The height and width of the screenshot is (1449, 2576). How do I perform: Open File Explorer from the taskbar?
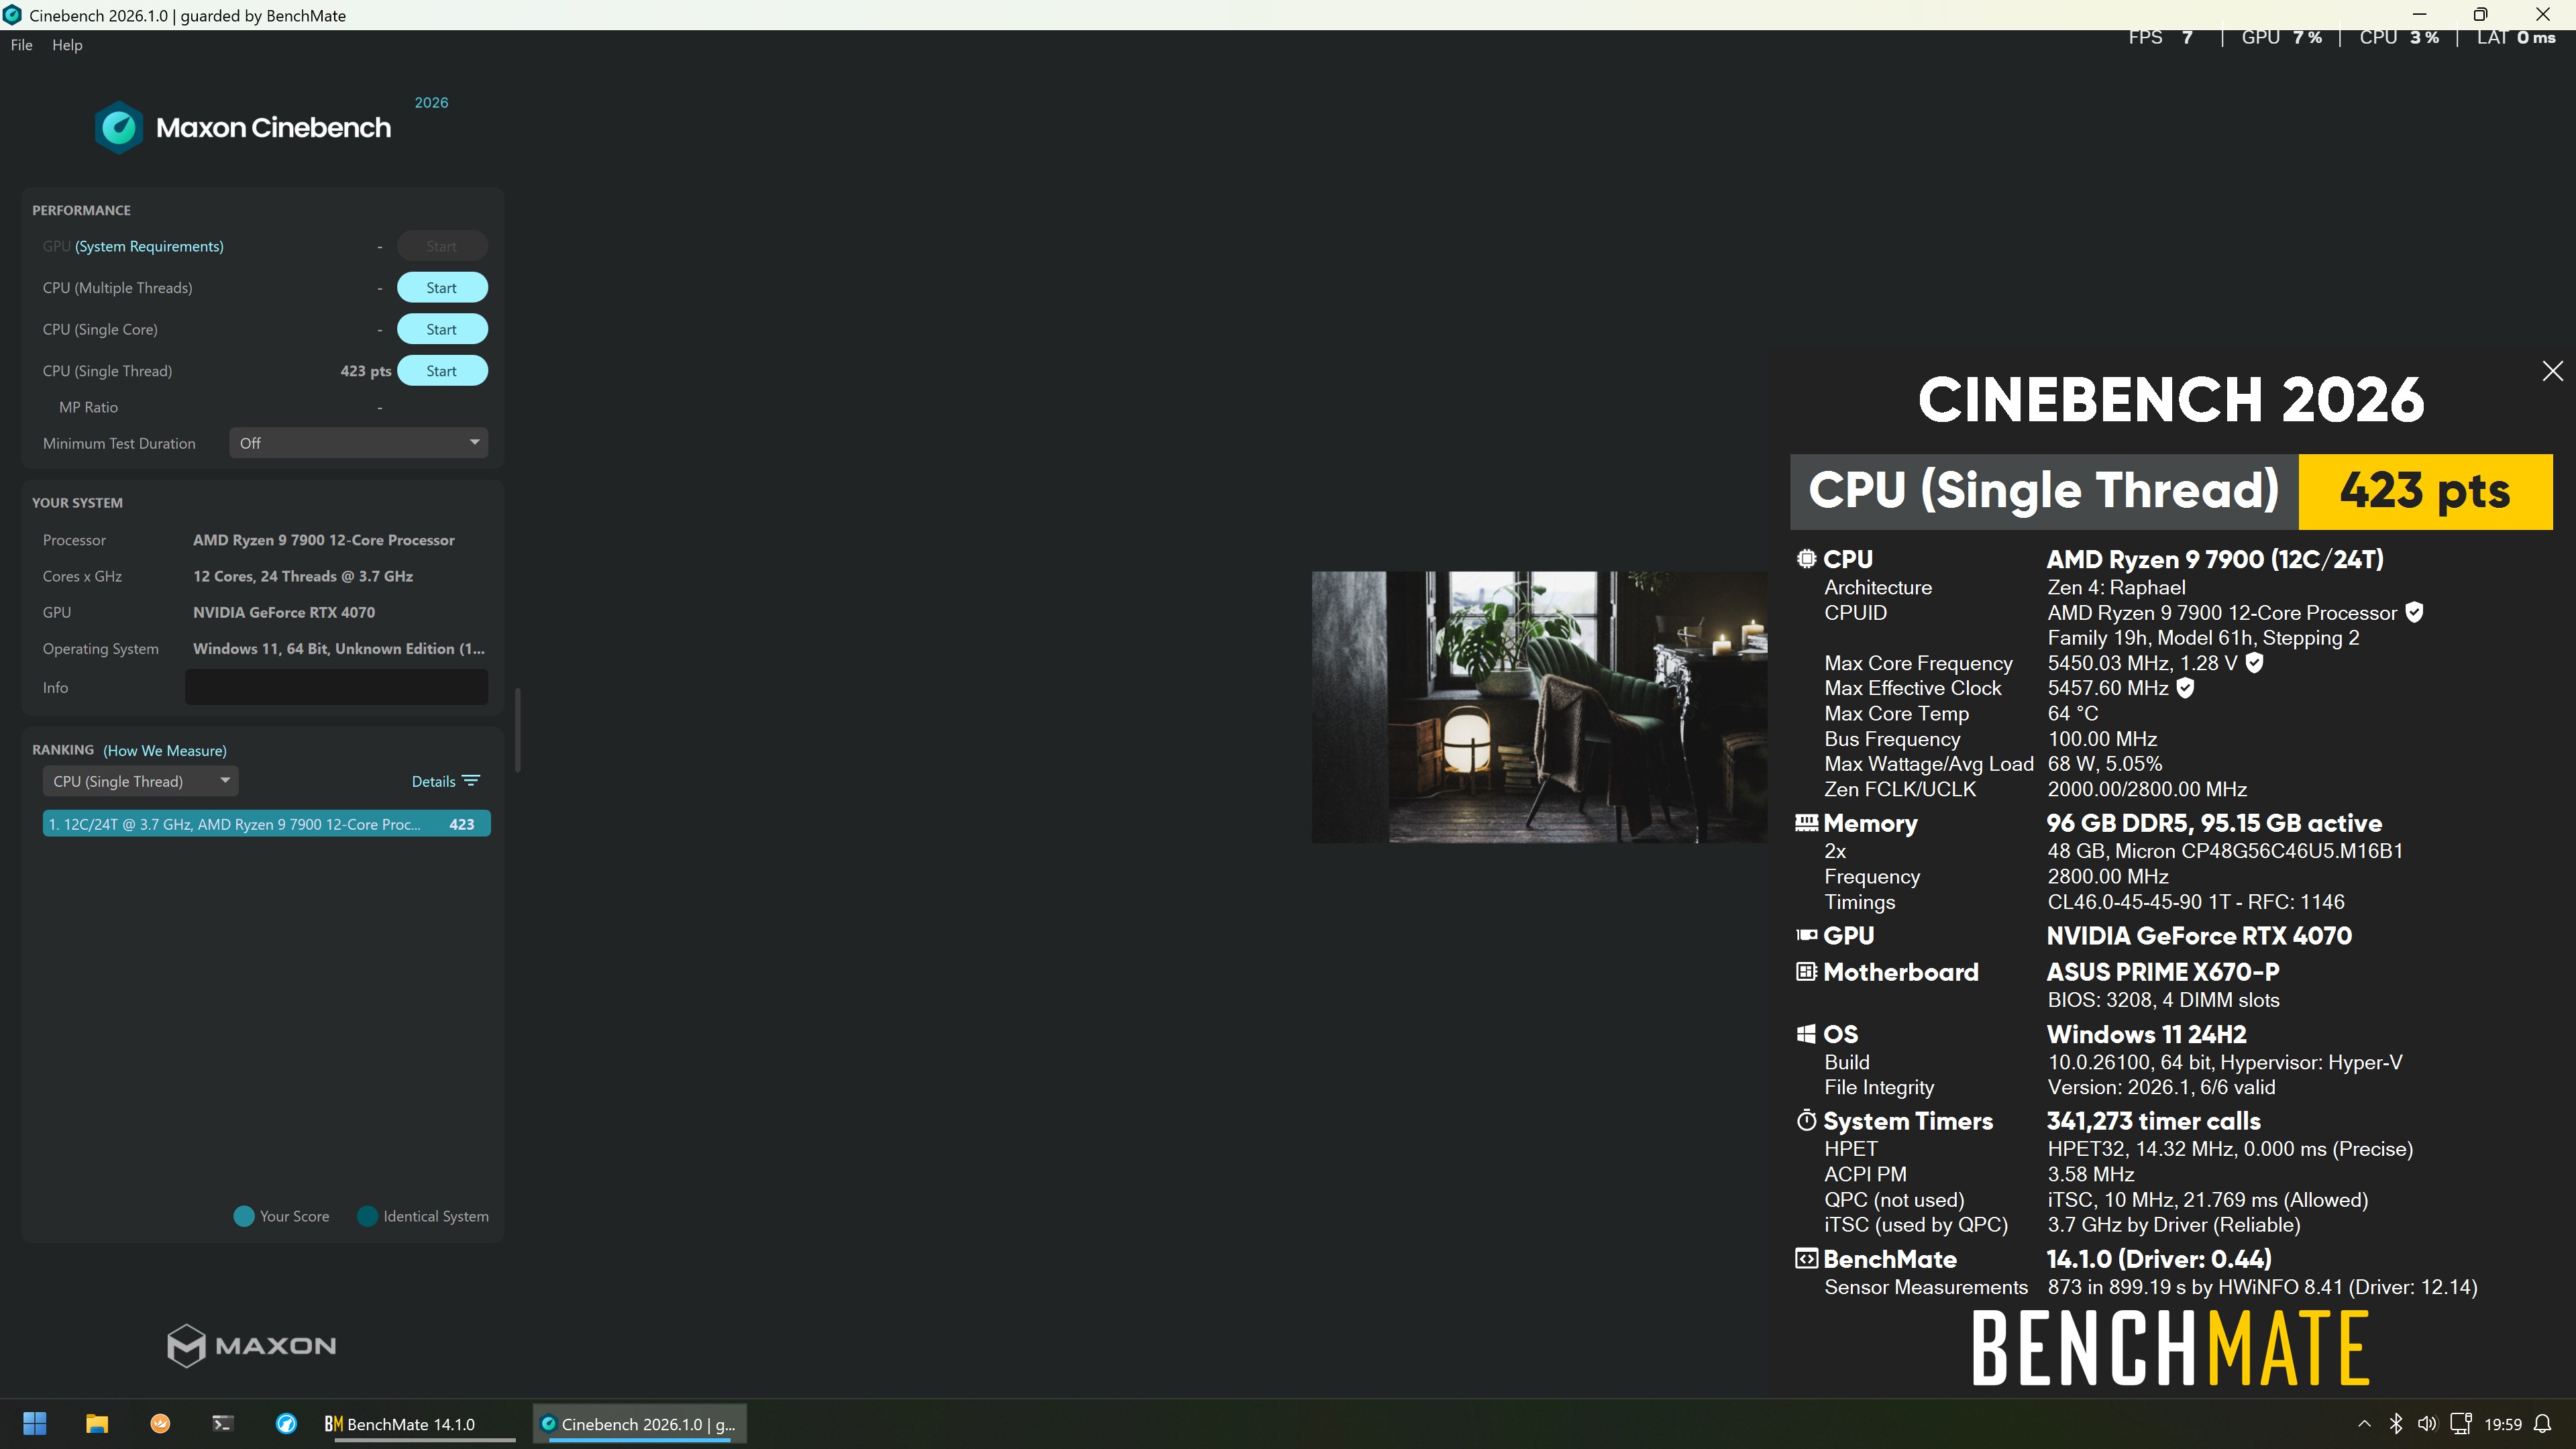97,1423
